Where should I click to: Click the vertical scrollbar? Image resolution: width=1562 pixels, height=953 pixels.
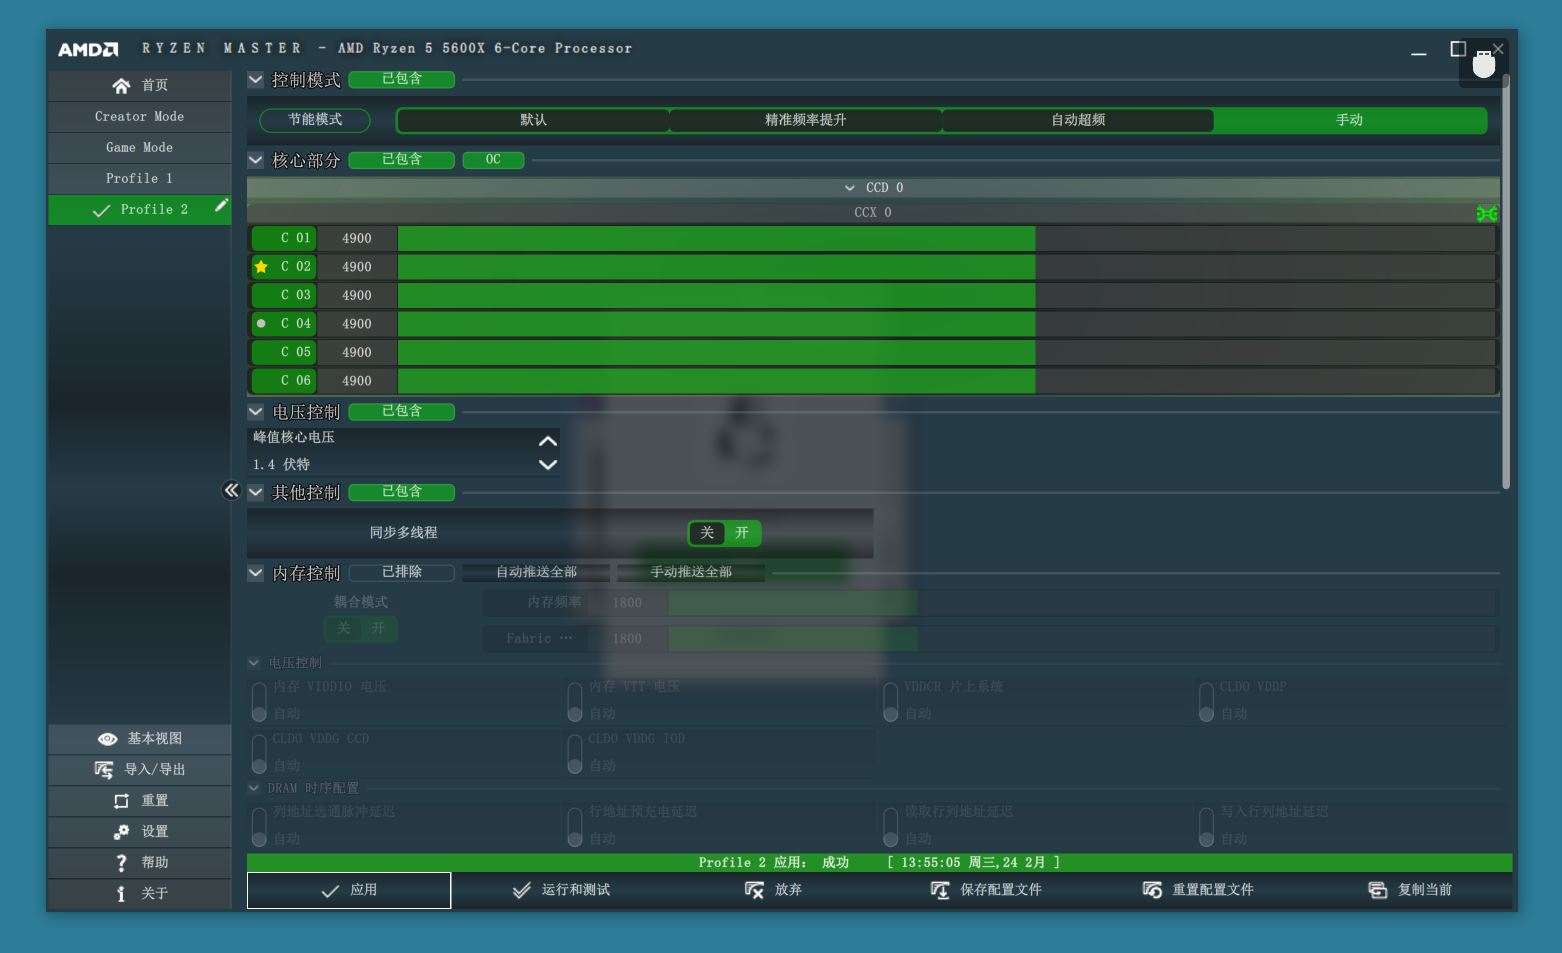pyautogui.click(x=1506, y=282)
